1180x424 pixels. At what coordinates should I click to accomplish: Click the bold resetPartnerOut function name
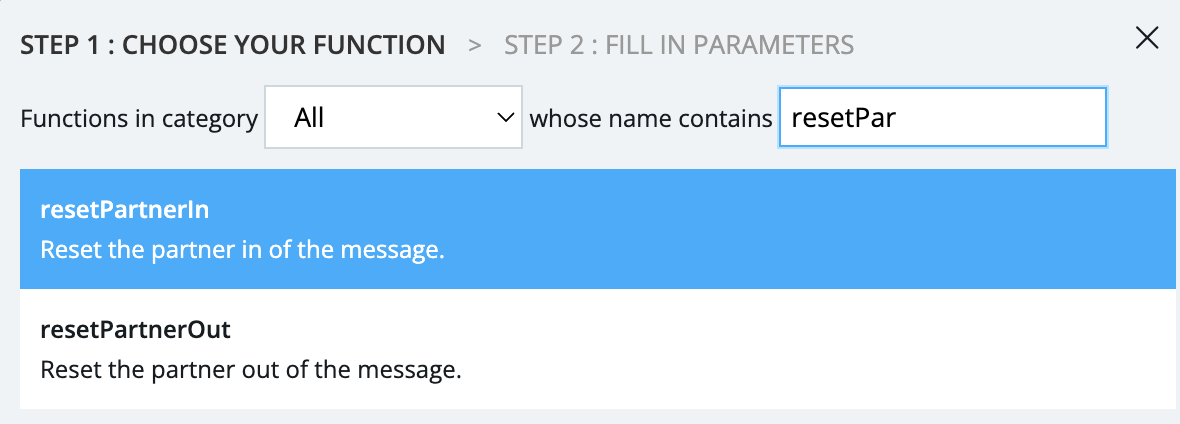coord(135,329)
